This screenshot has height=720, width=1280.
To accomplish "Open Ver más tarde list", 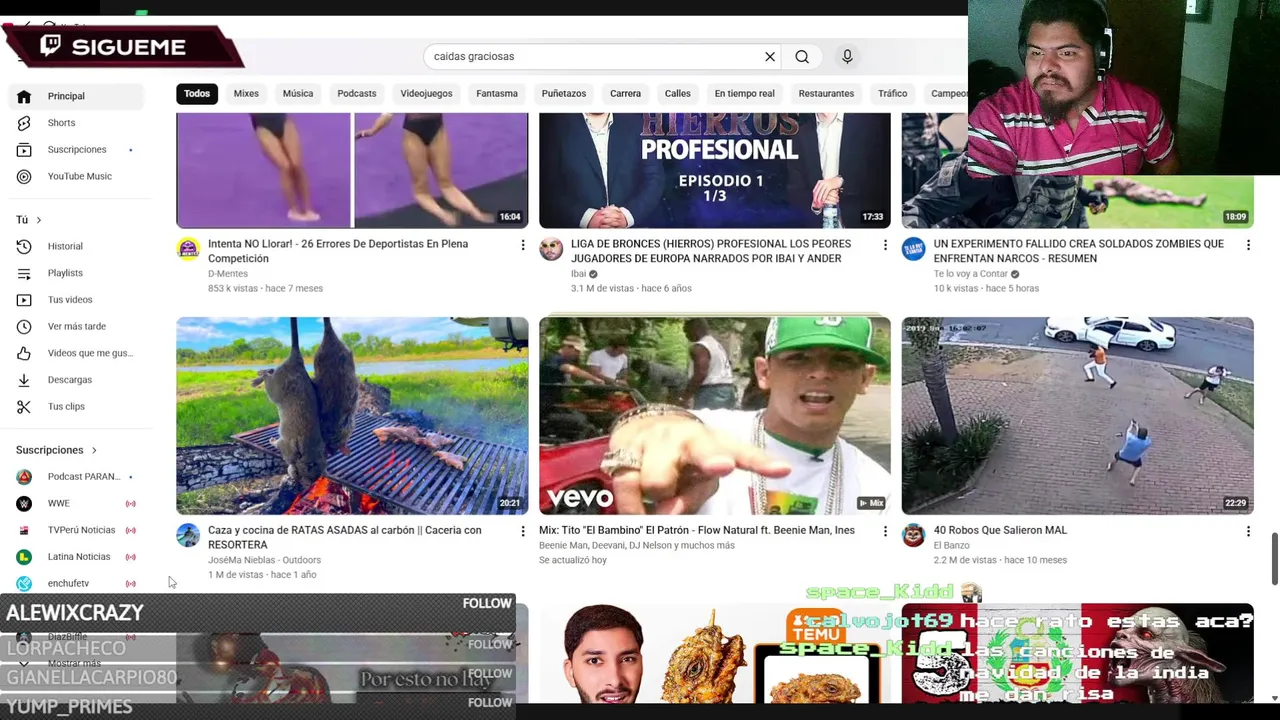I will (78, 326).
